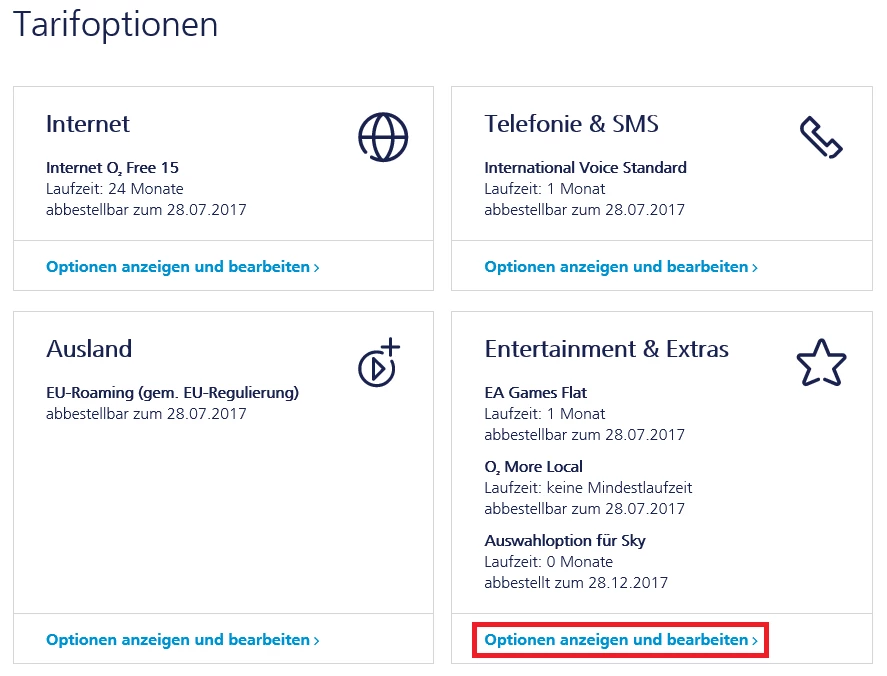Select the 'Internet O2 Free 15' option title
The image size is (887, 676).
click(112, 167)
